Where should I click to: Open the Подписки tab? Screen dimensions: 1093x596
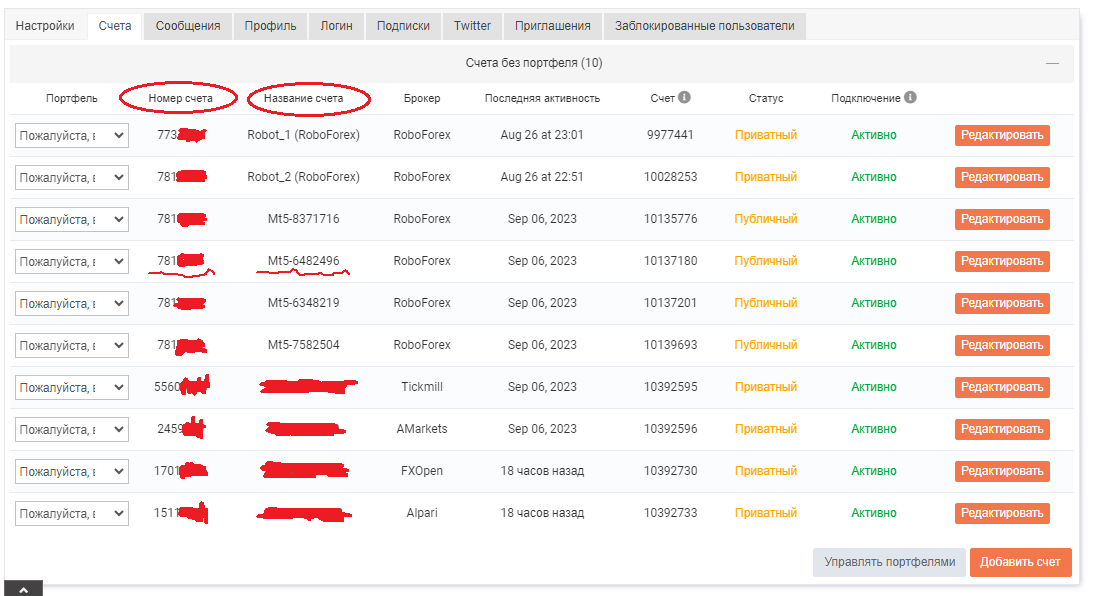click(x=404, y=26)
